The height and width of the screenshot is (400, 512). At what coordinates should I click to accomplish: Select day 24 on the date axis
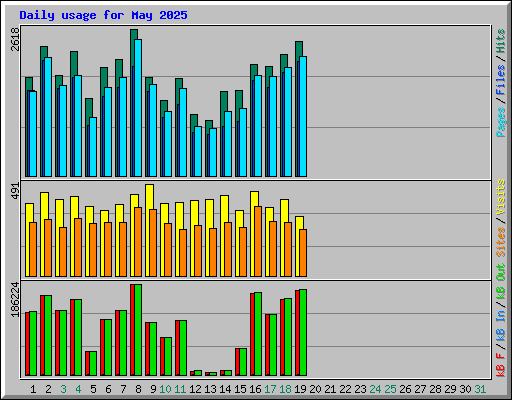[375, 389]
